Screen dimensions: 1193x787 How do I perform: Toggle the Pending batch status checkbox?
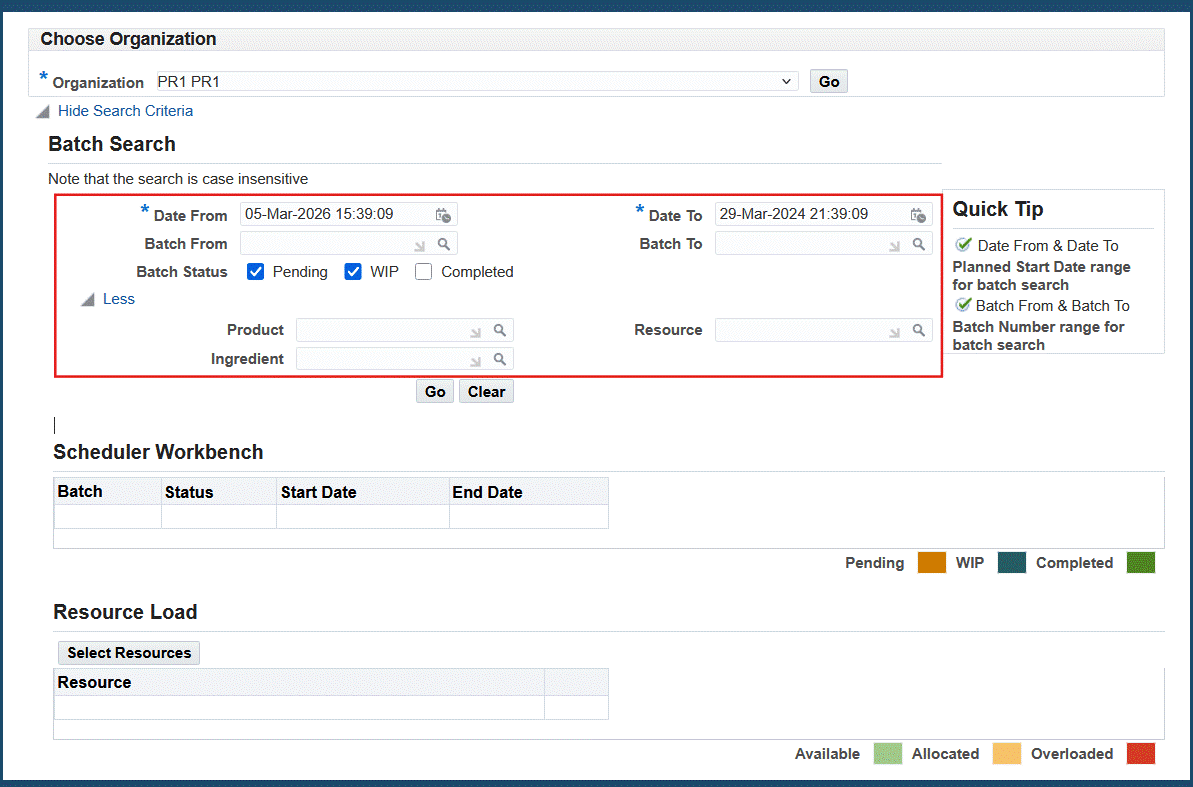point(256,272)
